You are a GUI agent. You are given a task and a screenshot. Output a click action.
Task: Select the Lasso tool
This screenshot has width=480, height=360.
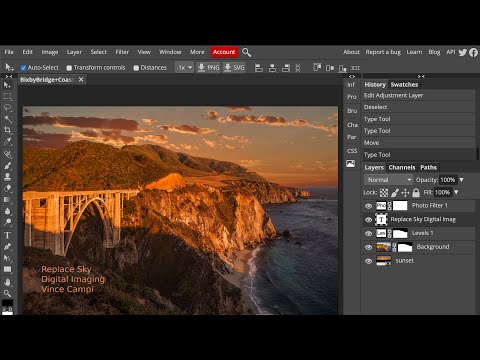click(7, 108)
